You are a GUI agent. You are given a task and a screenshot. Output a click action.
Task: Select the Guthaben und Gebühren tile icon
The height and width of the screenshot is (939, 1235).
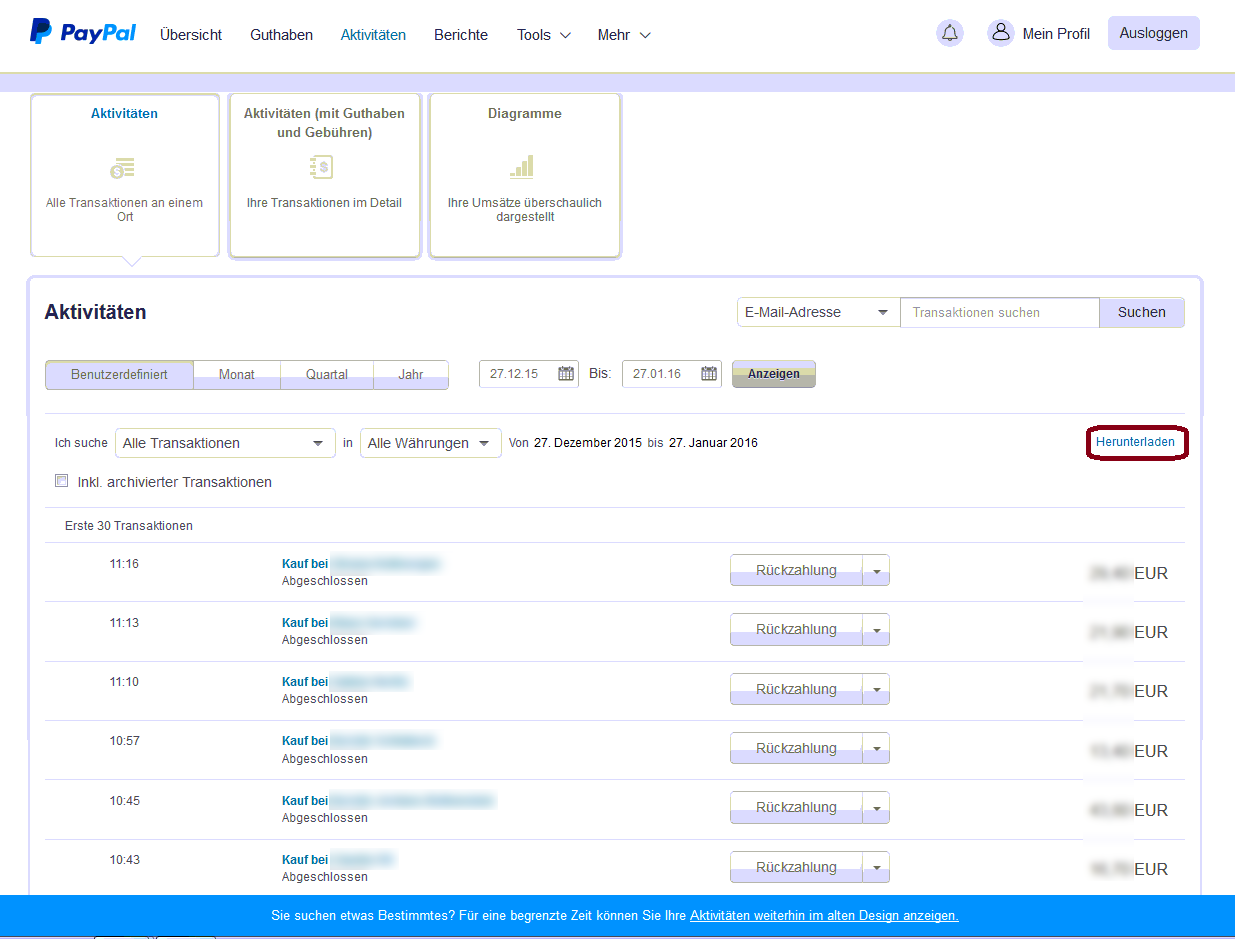pyautogui.click(x=321, y=167)
